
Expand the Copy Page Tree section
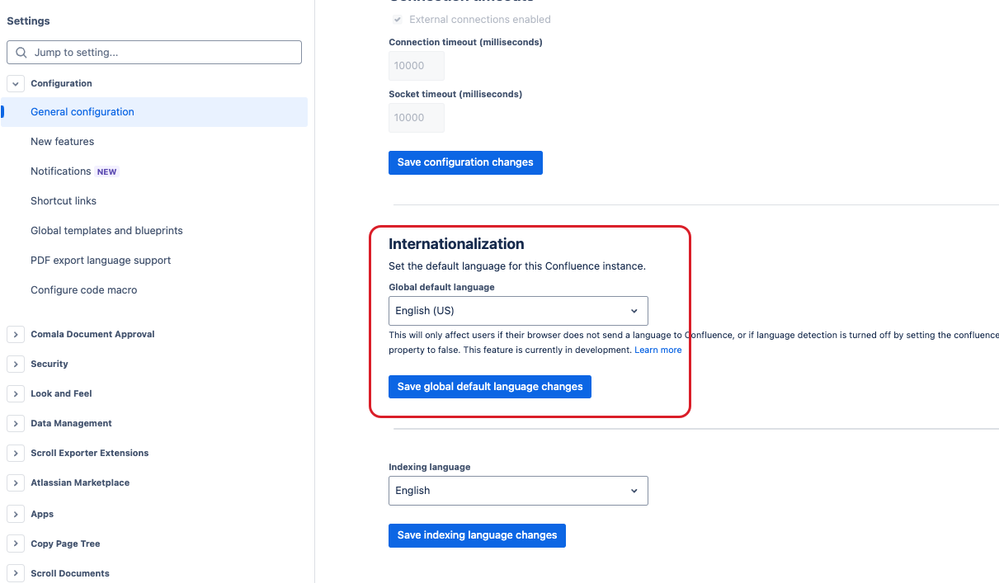(16, 543)
